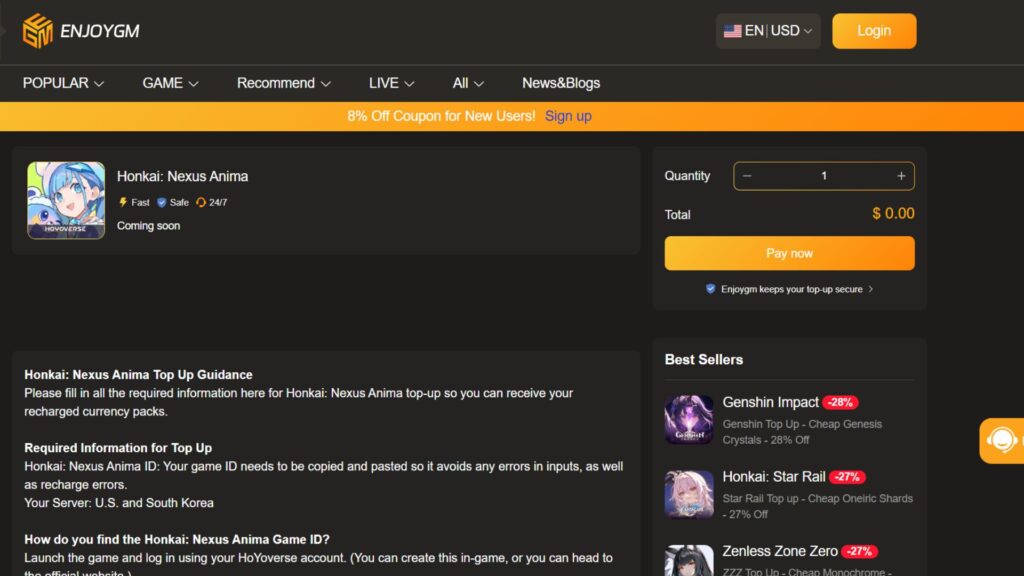This screenshot has width=1024, height=576.
Task: Click the Zenless Zone Zero game icon
Action: [x=689, y=560]
